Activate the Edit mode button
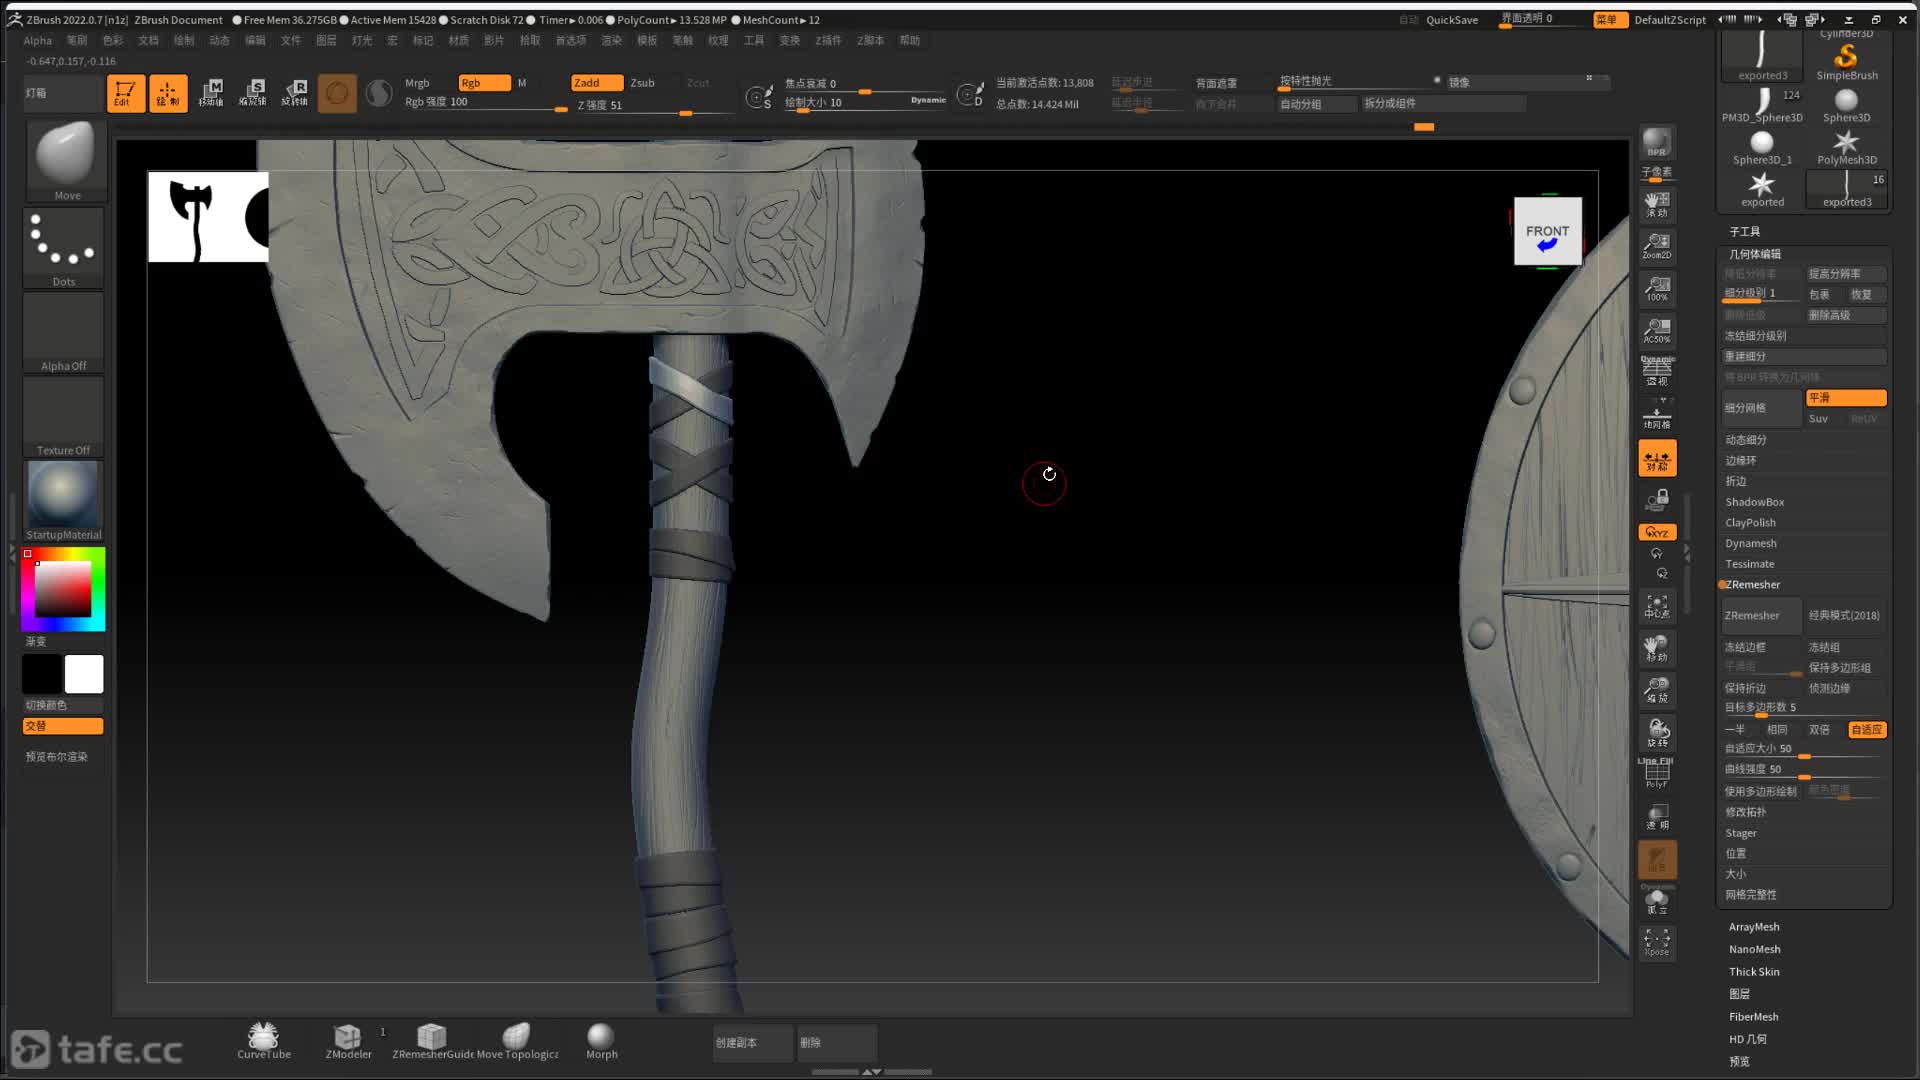Screen dimensions: 1920x1080 (x=126, y=93)
